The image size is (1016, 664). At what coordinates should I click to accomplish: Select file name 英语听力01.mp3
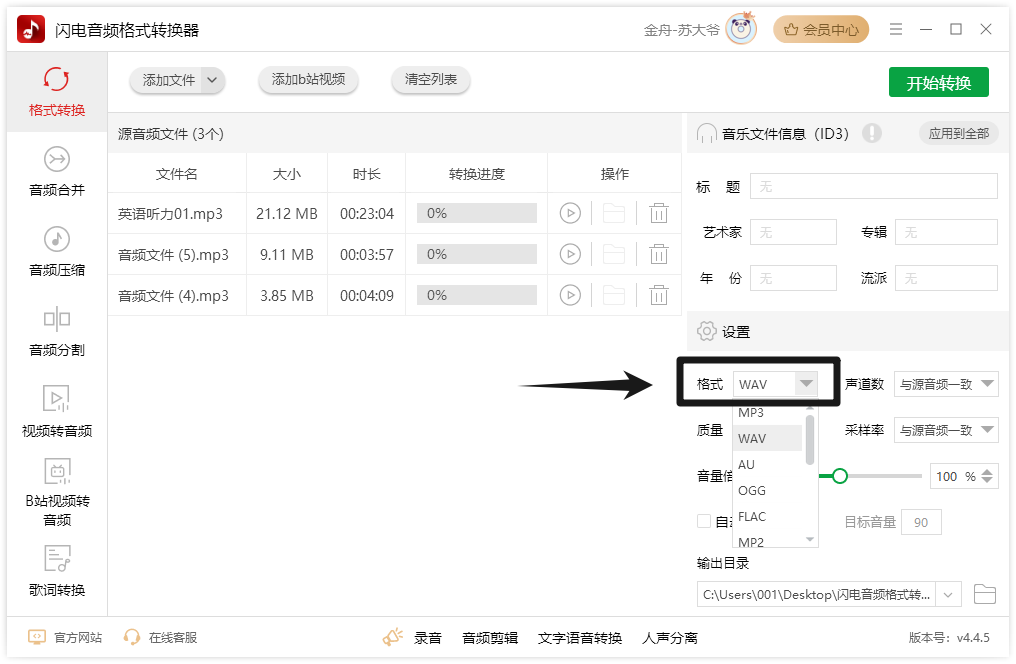170,214
